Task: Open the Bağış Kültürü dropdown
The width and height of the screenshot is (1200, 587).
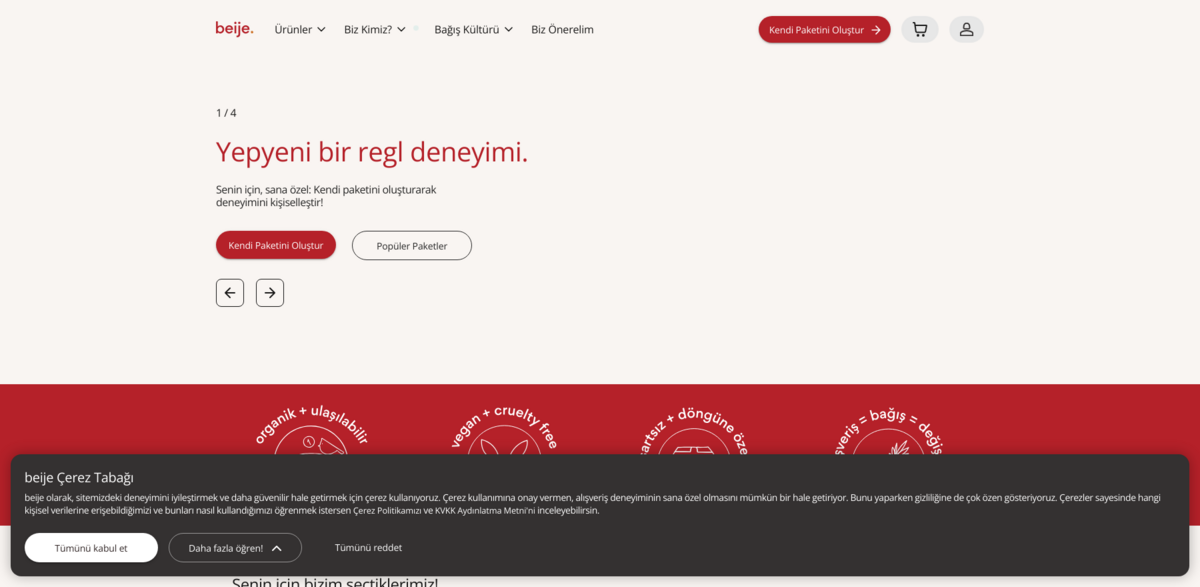Action: (x=473, y=30)
